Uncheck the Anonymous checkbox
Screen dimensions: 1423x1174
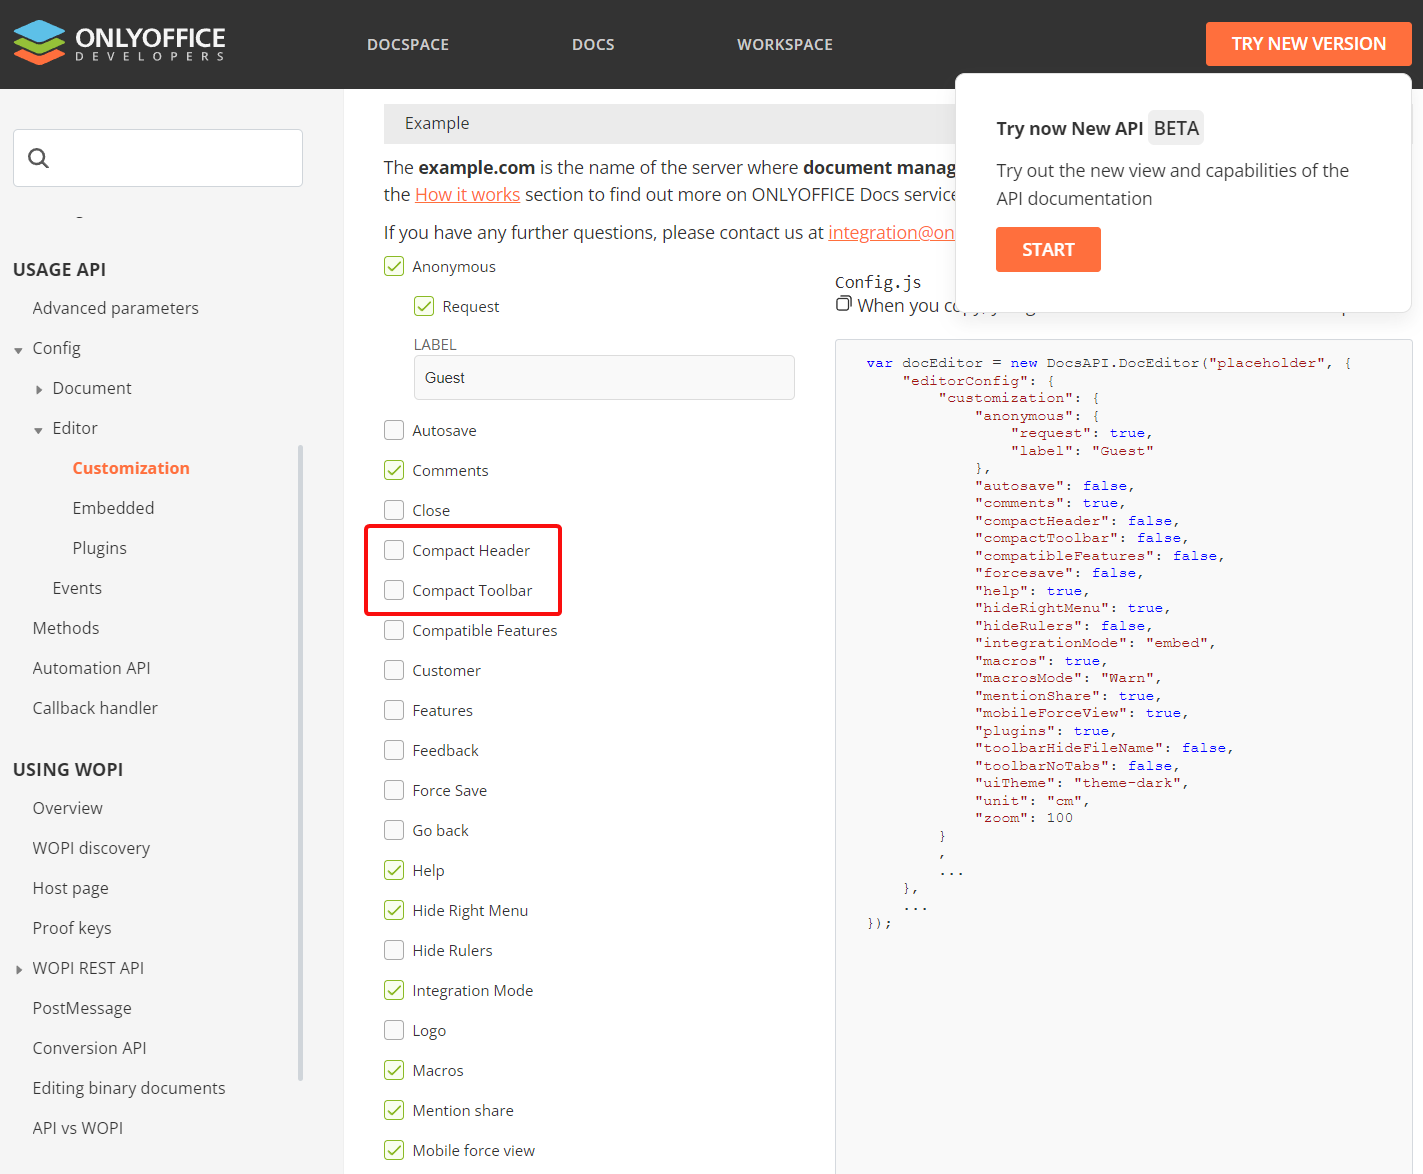394,266
